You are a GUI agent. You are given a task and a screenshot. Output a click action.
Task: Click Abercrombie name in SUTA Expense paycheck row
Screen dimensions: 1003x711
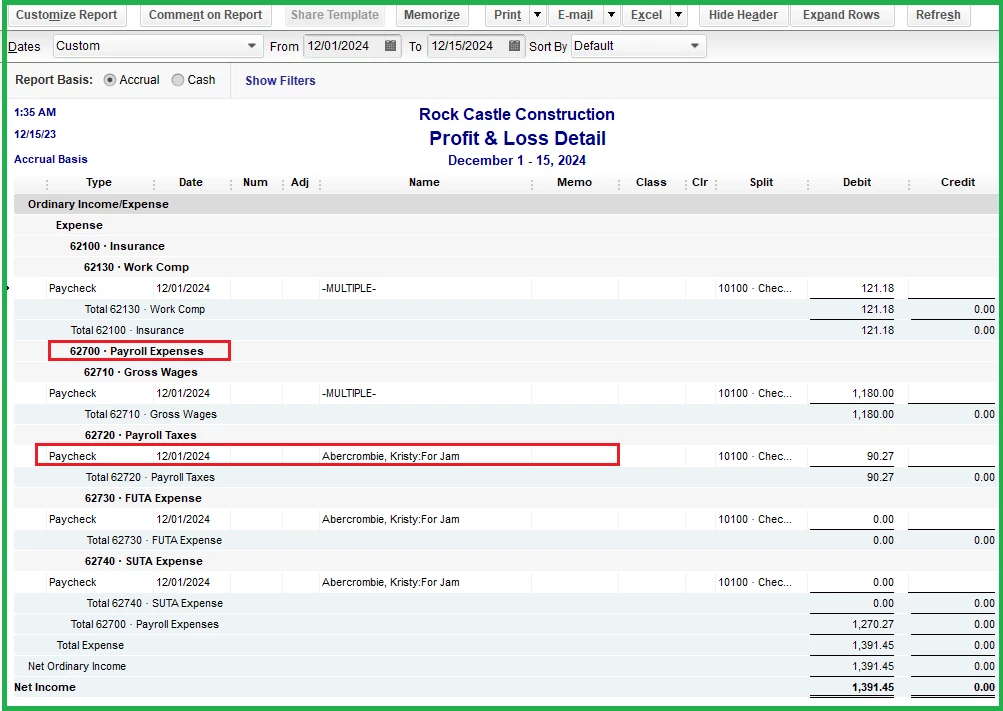(391, 582)
